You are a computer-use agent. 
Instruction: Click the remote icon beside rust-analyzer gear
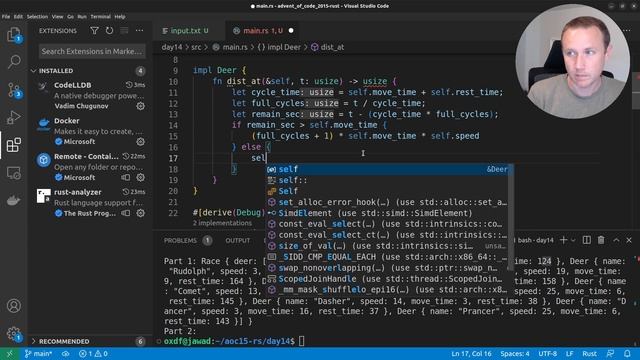[x=126, y=213]
